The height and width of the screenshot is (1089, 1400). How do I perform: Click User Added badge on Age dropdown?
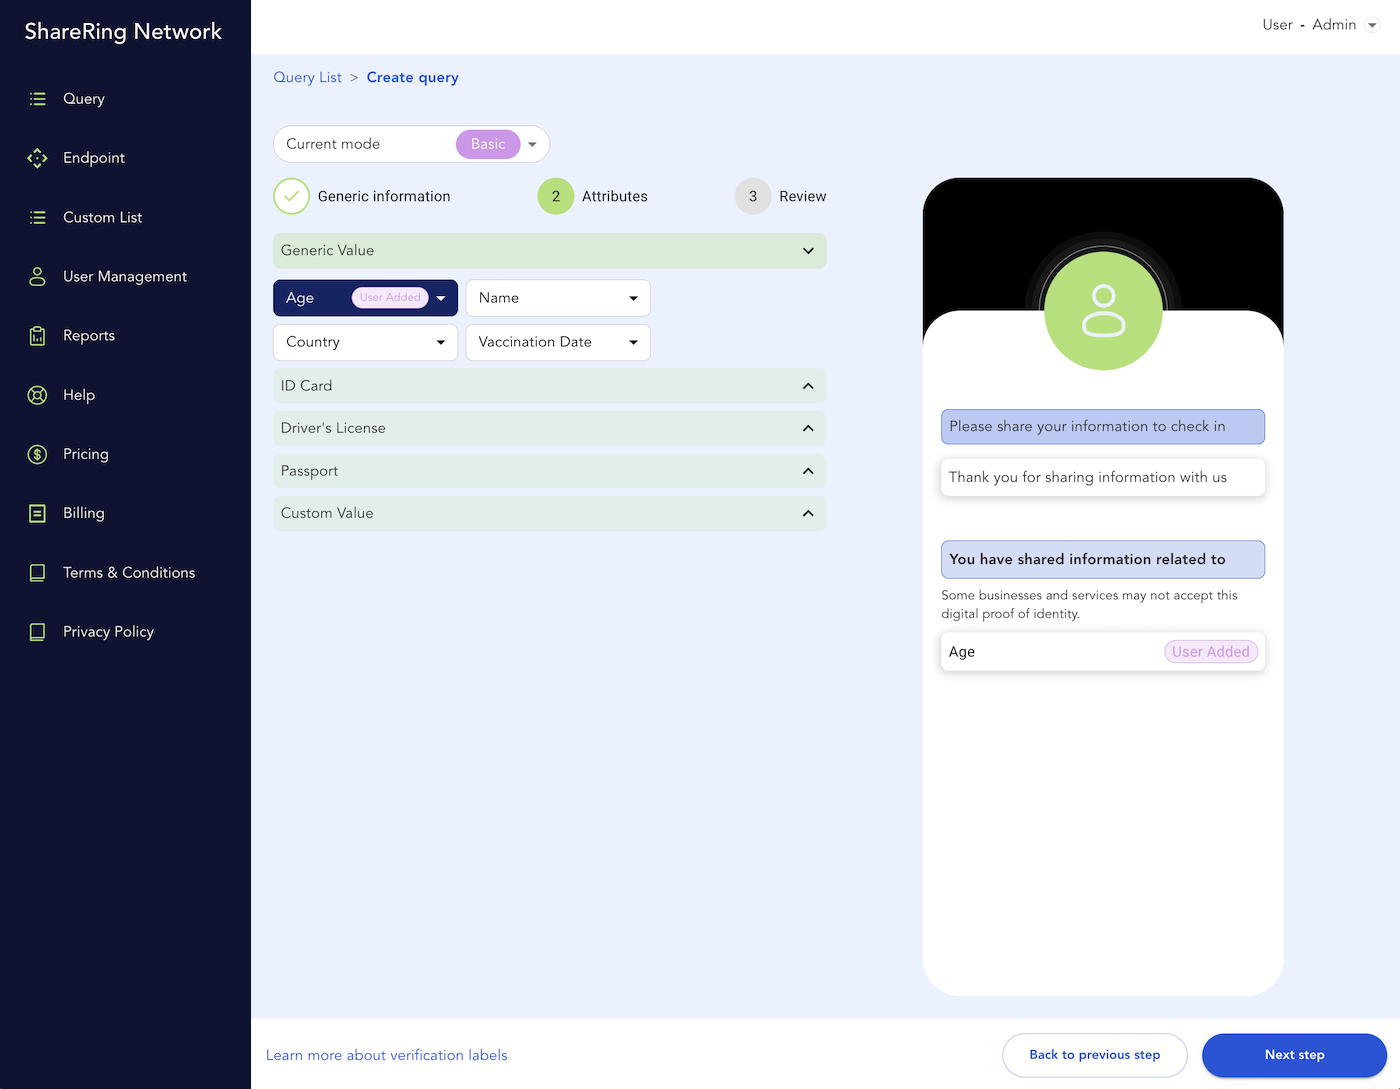390,298
